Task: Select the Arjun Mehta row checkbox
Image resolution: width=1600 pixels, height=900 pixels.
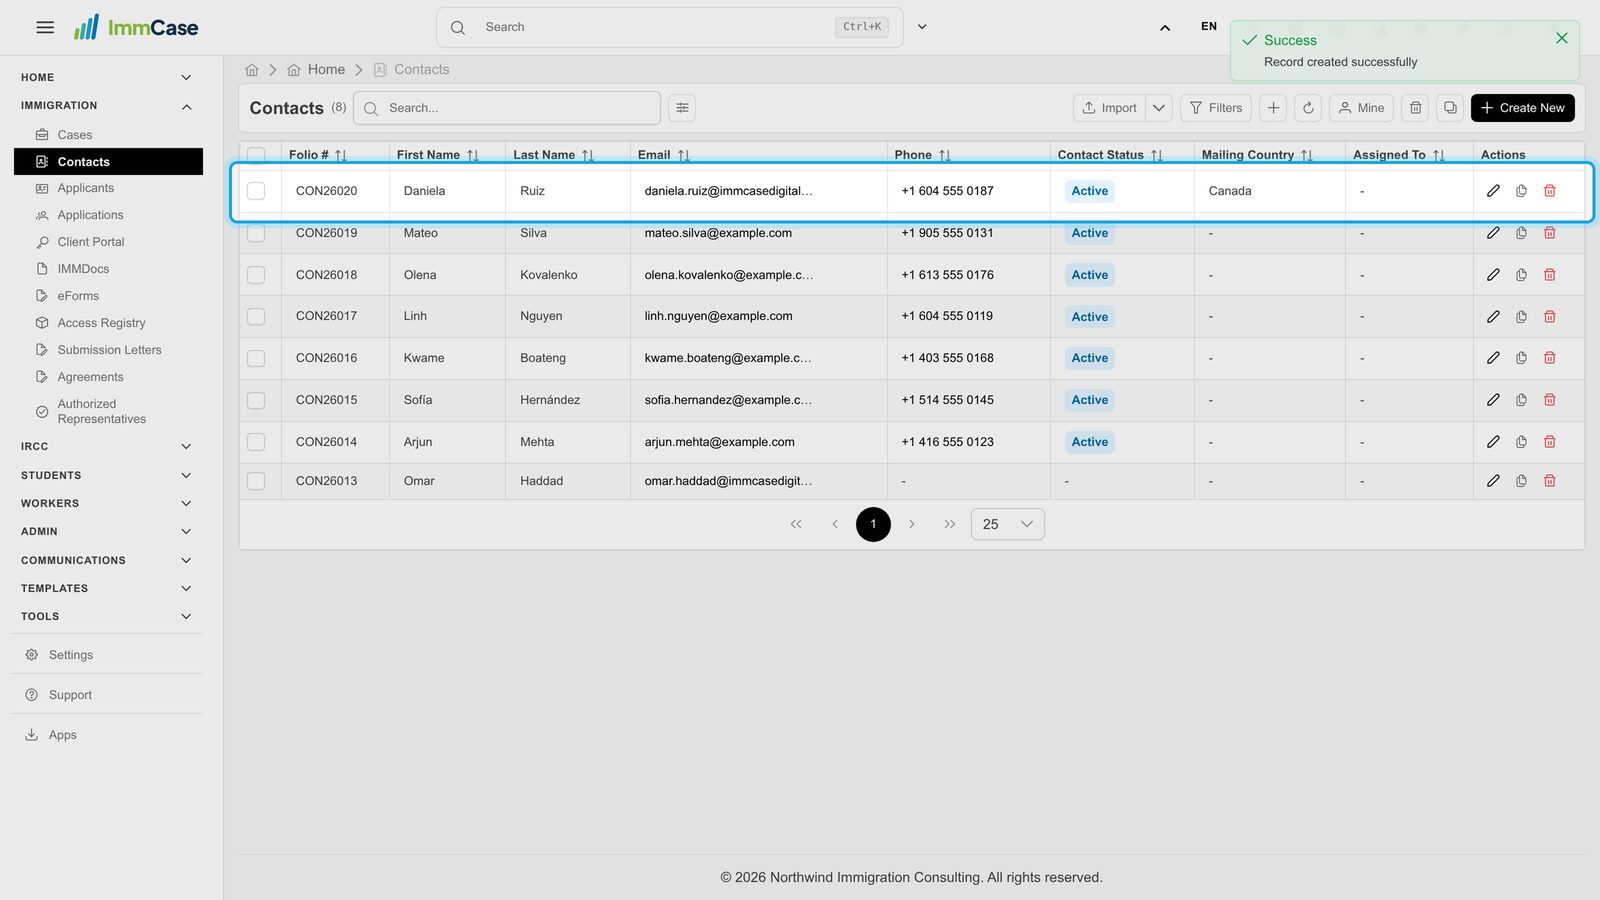Action: pyautogui.click(x=256, y=442)
